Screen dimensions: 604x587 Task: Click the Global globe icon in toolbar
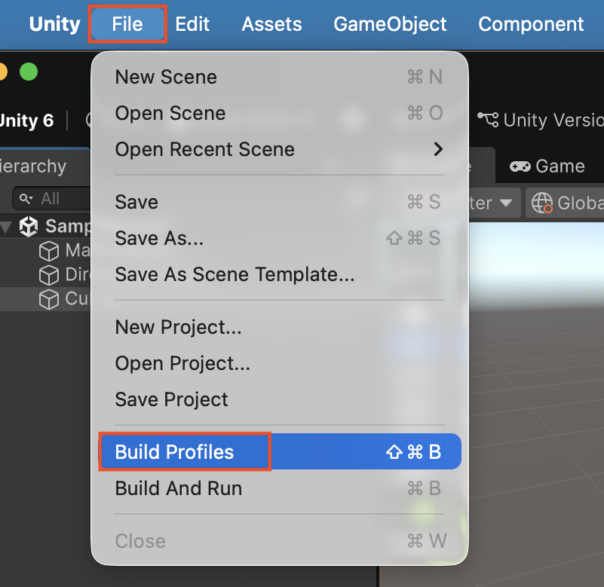(542, 203)
